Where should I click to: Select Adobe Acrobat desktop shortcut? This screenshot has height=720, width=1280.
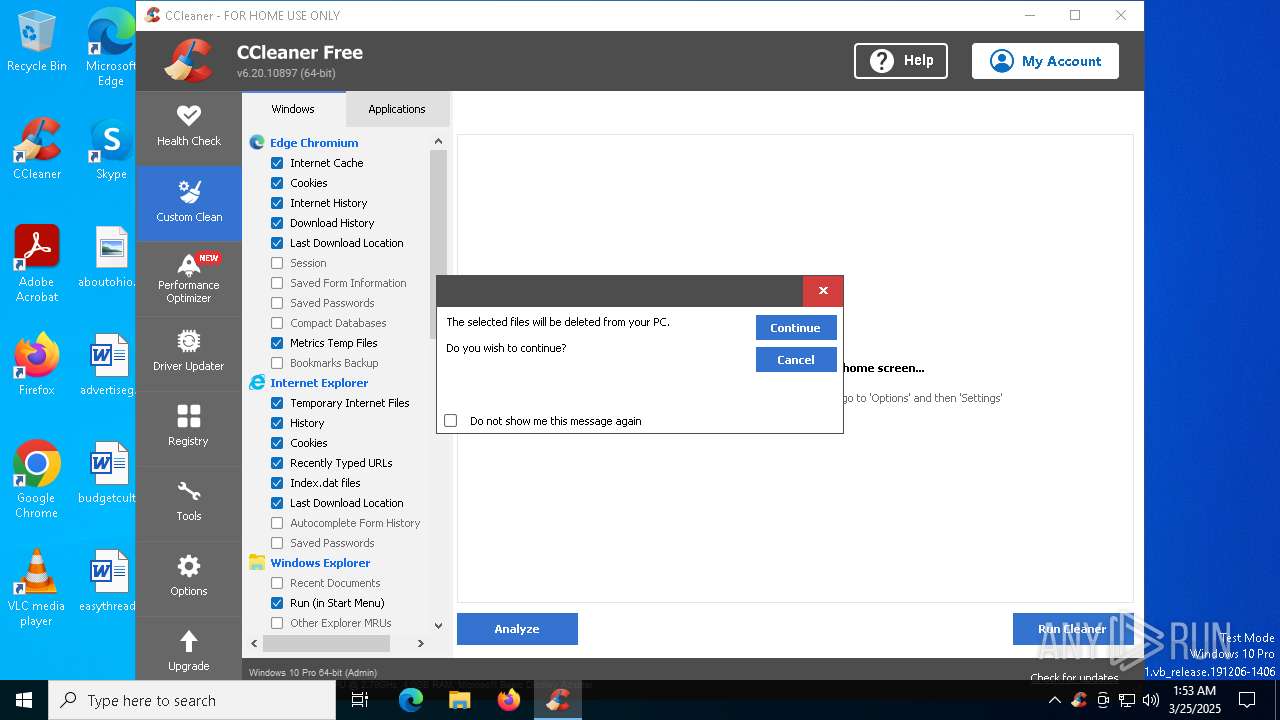click(37, 264)
